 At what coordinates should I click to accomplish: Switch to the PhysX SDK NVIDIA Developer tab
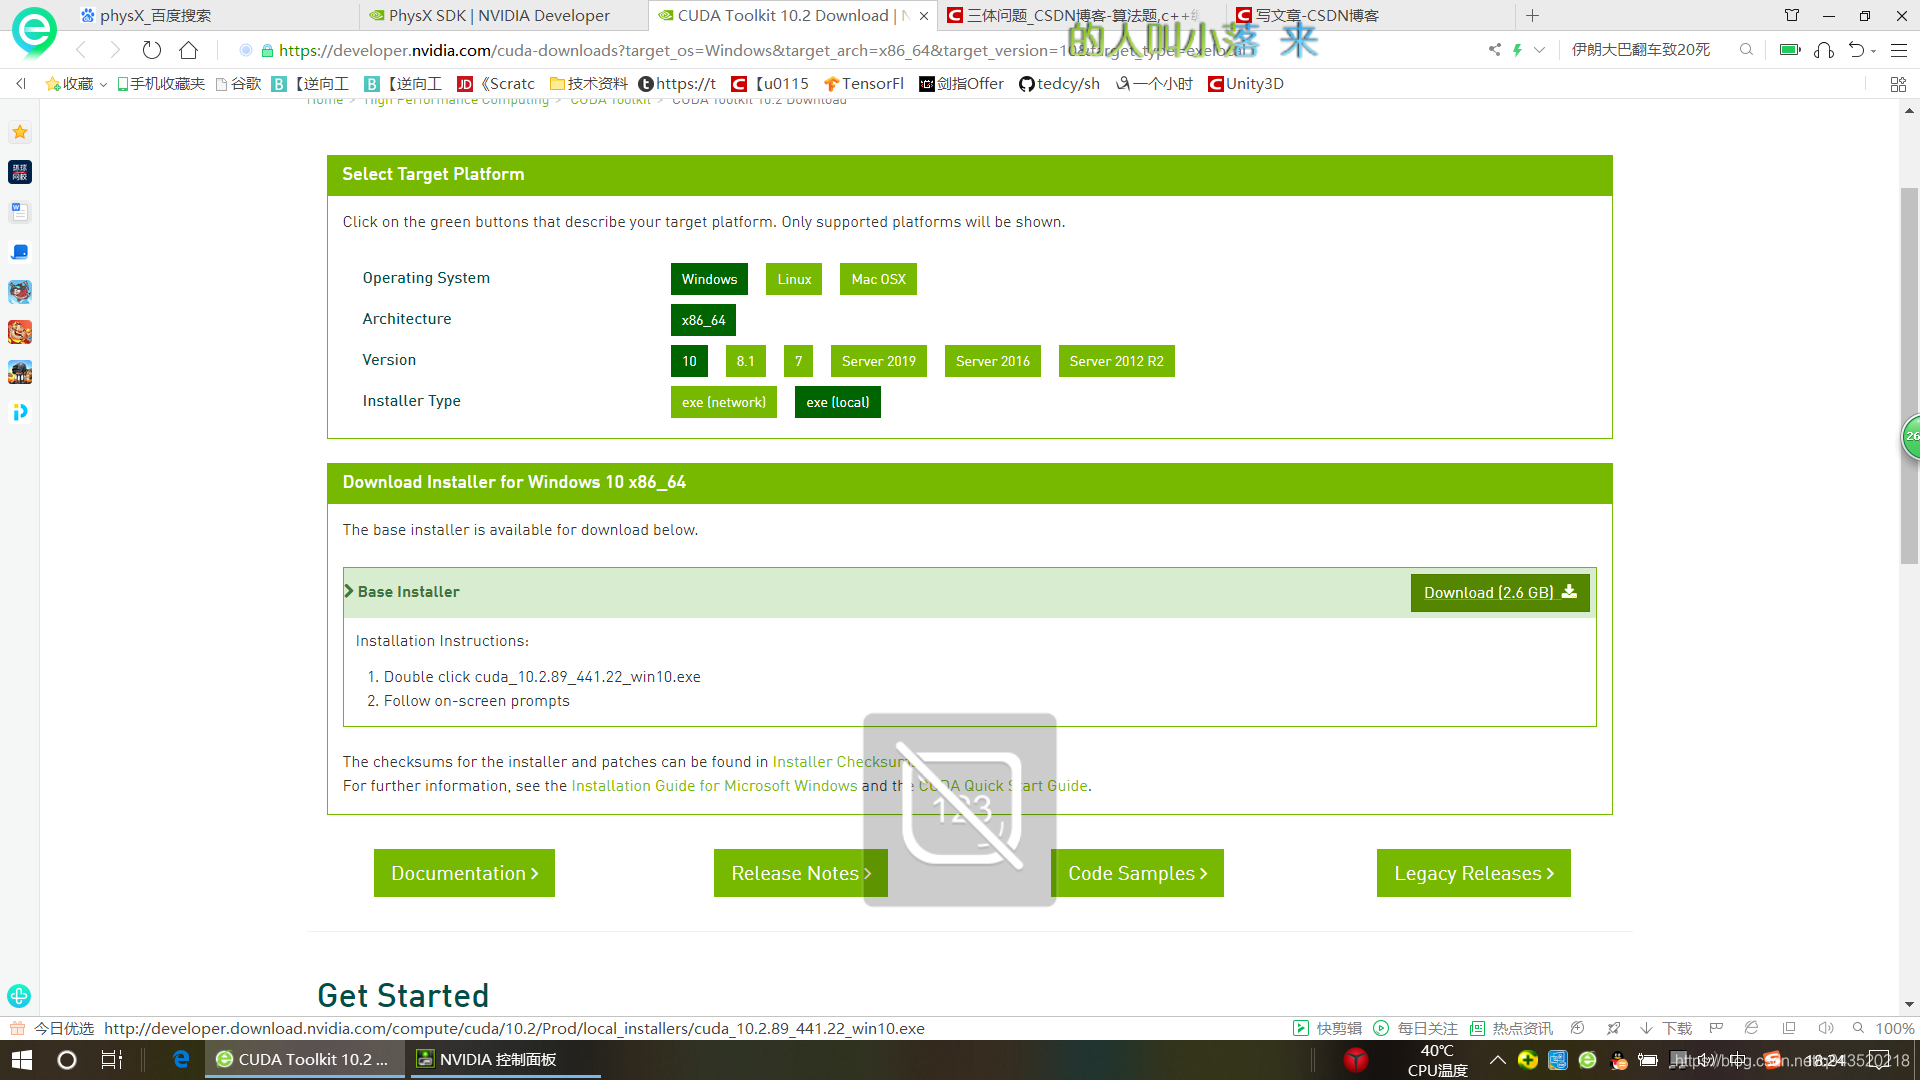490,15
